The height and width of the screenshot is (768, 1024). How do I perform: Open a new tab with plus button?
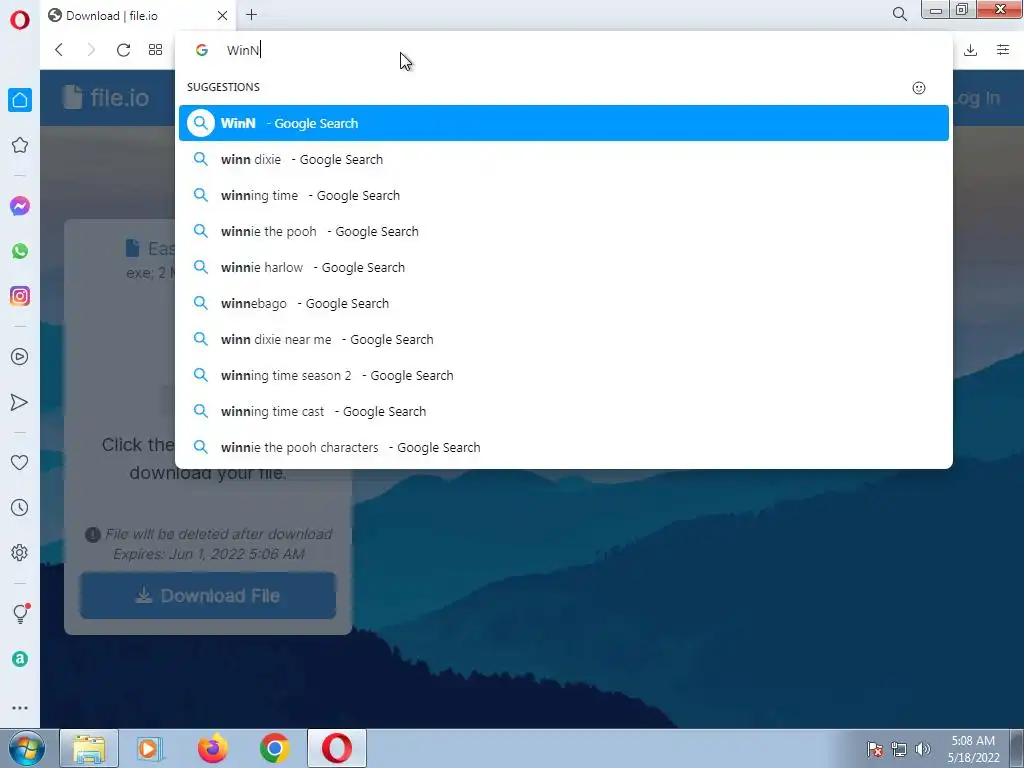(x=251, y=14)
